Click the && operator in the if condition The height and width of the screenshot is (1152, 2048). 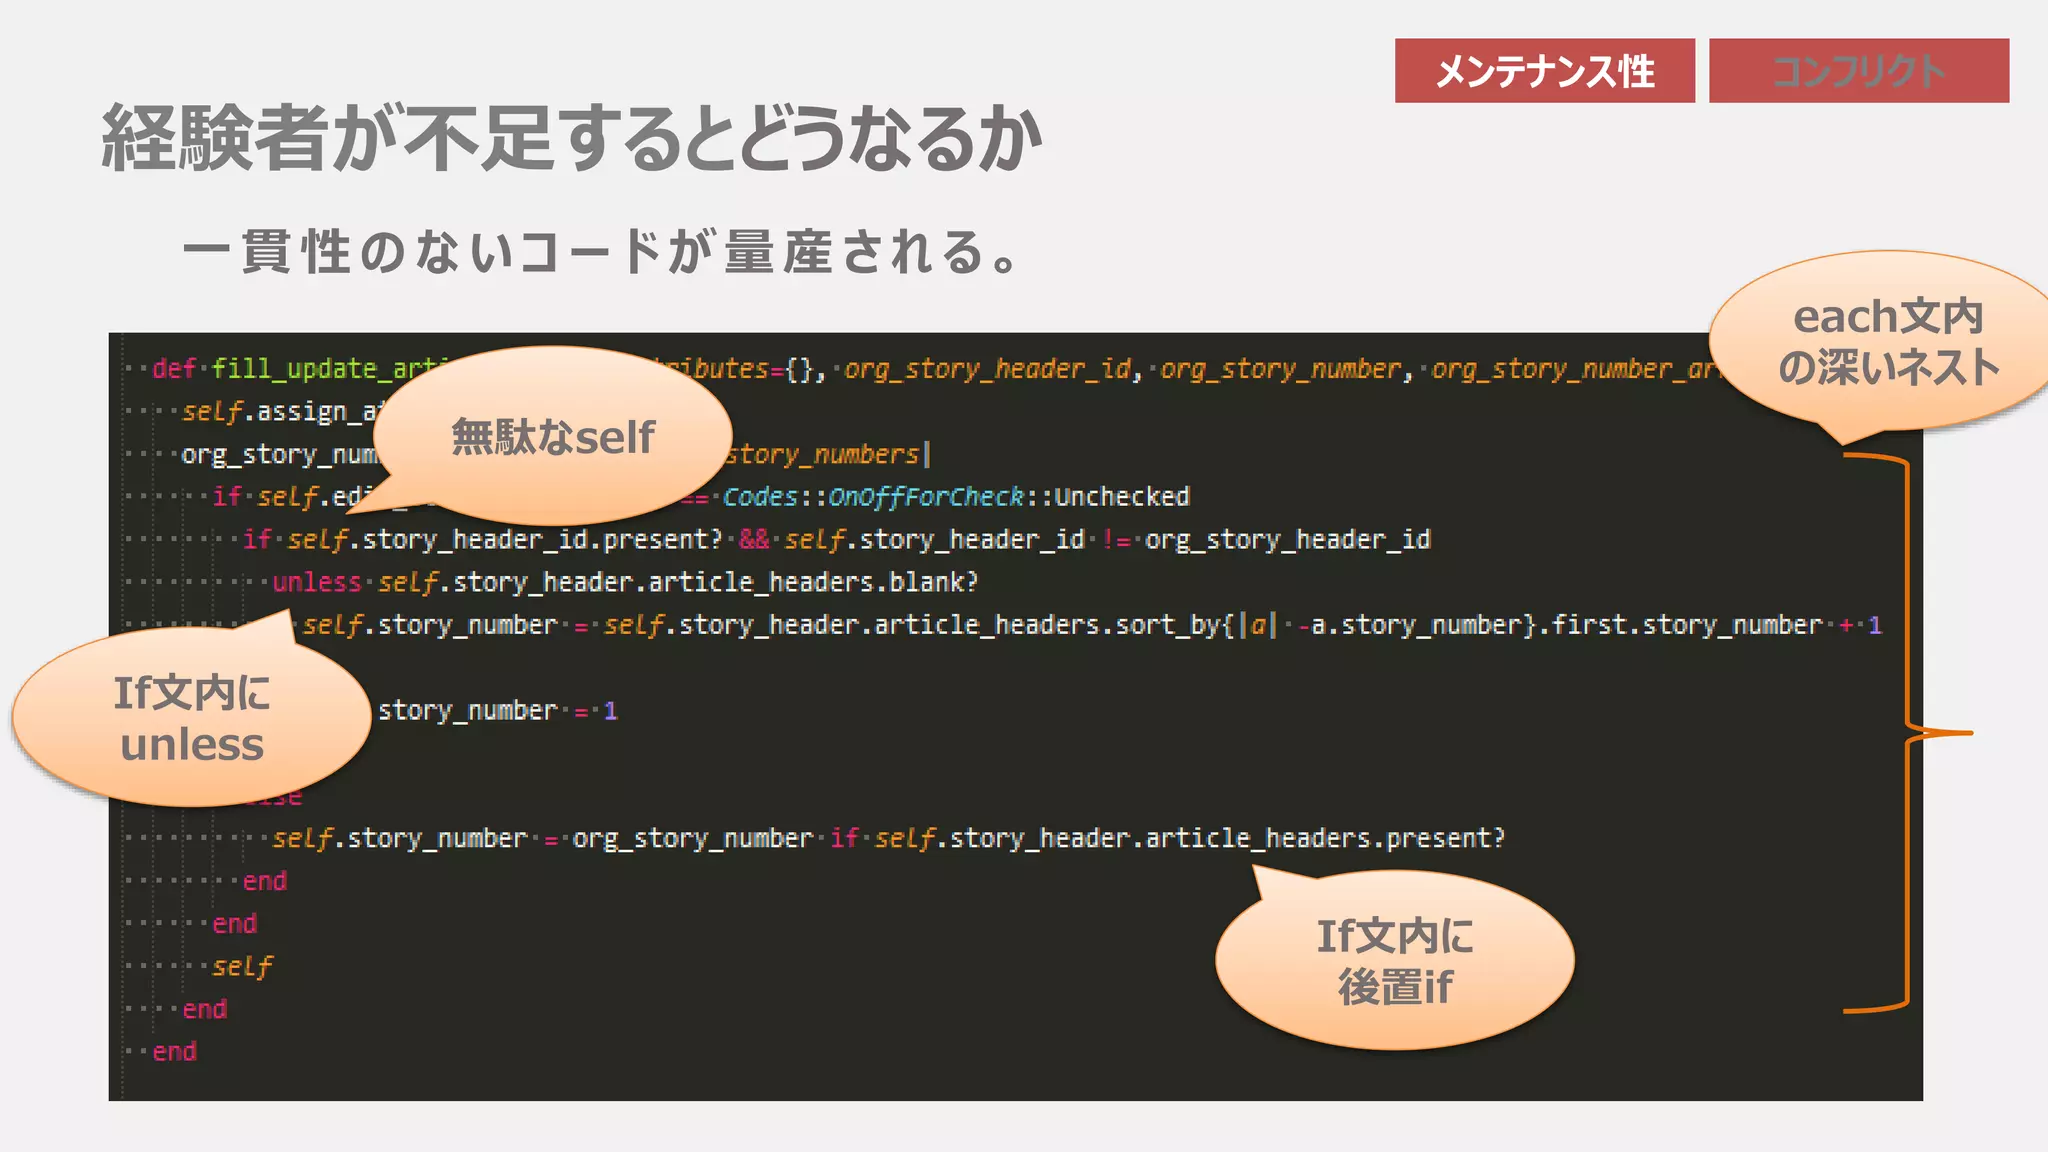tap(754, 540)
